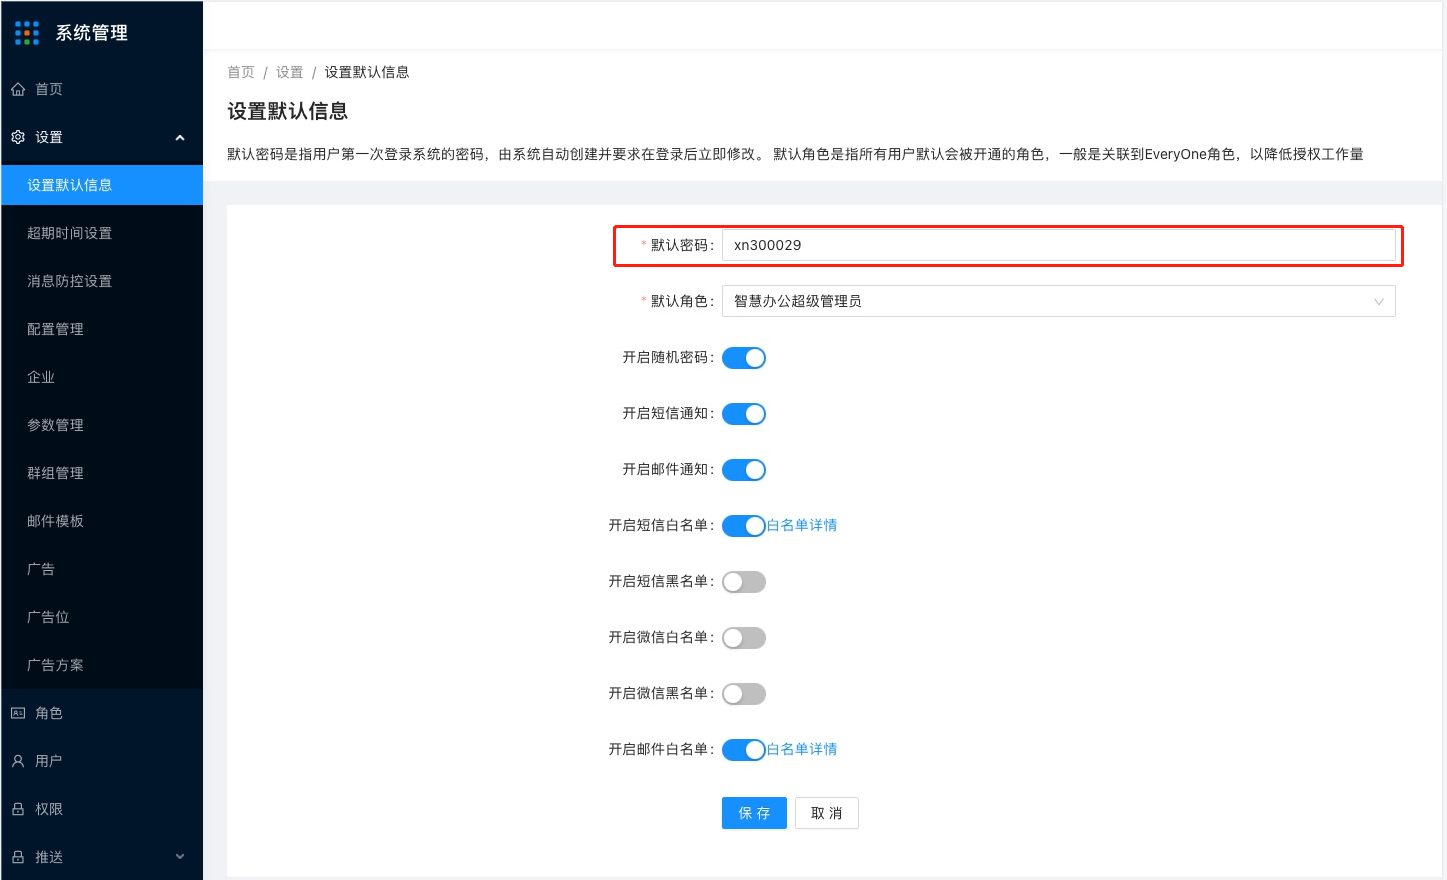Open 白名单详情 link for 短信白名单
This screenshot has height=880, width=1447.
(802, 525)
